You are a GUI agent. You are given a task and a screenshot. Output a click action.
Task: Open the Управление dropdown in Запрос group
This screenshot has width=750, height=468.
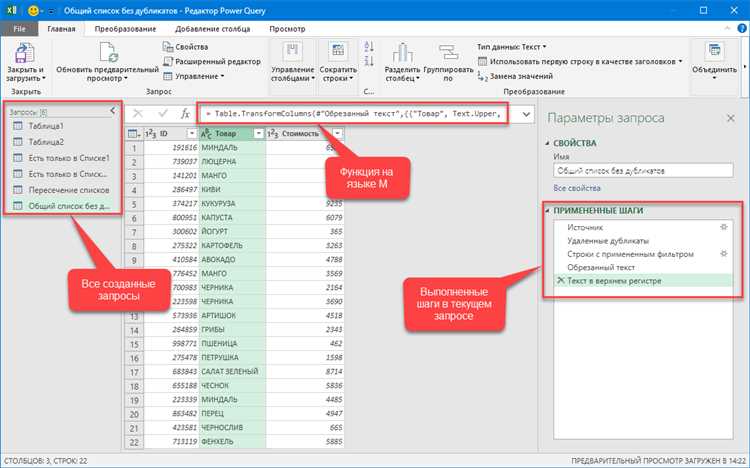(193, 76)
